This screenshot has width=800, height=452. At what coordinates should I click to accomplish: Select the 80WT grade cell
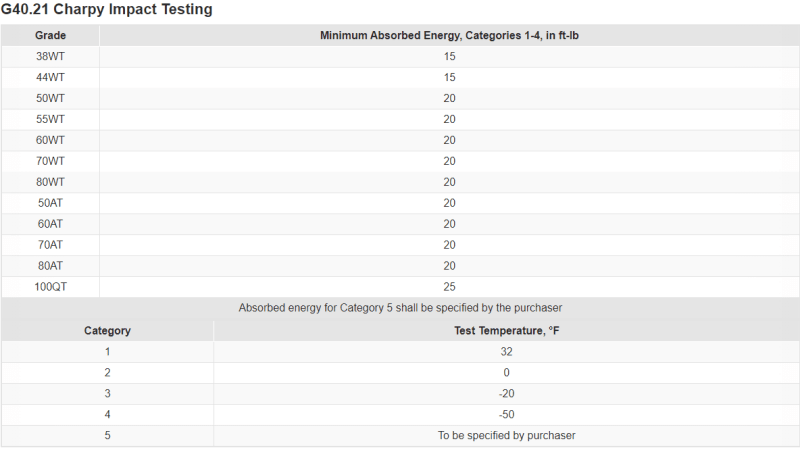click(x=51, y=182)
